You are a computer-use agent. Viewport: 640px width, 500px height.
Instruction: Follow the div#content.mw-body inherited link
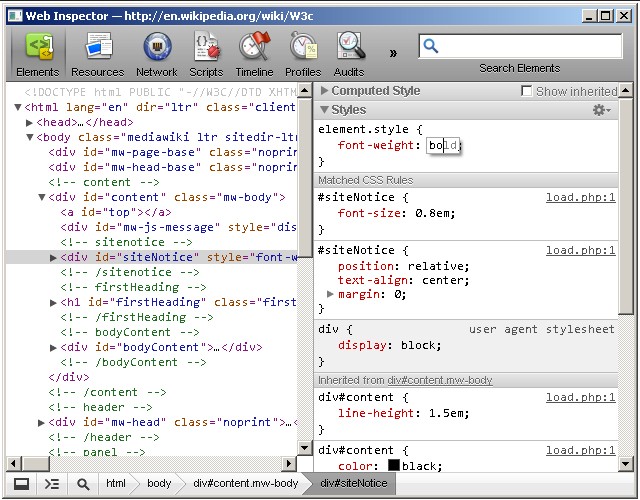(x=440, y=380)
